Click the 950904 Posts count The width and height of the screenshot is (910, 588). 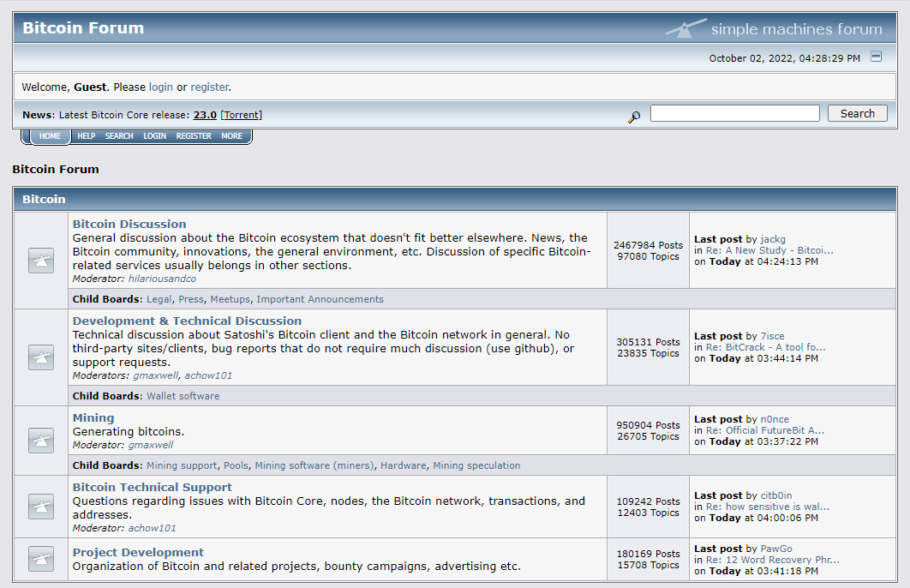648,425
